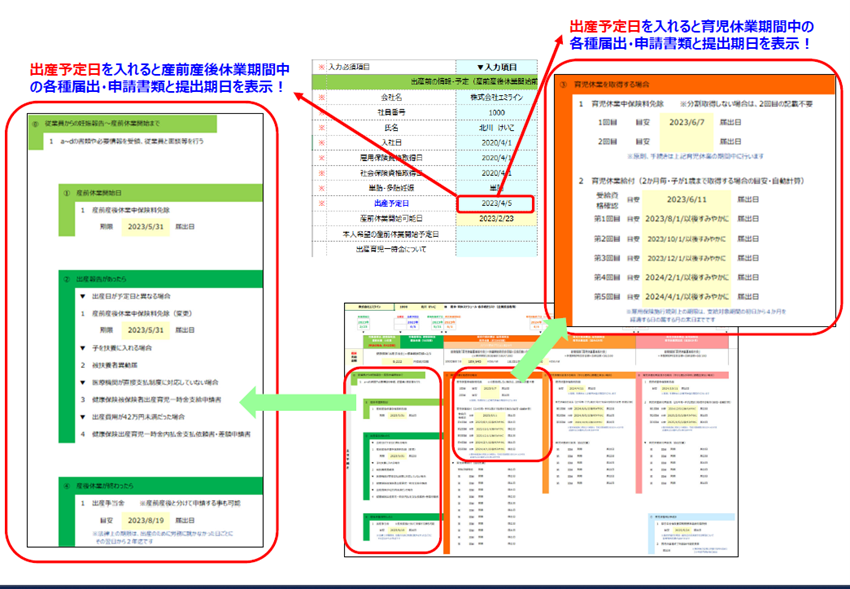Image resolution: width=850 pixels, height=589 pixels.
Task: Select the 産前休業開始可能日 cell 2023/2/23
Action: (497, 219)
